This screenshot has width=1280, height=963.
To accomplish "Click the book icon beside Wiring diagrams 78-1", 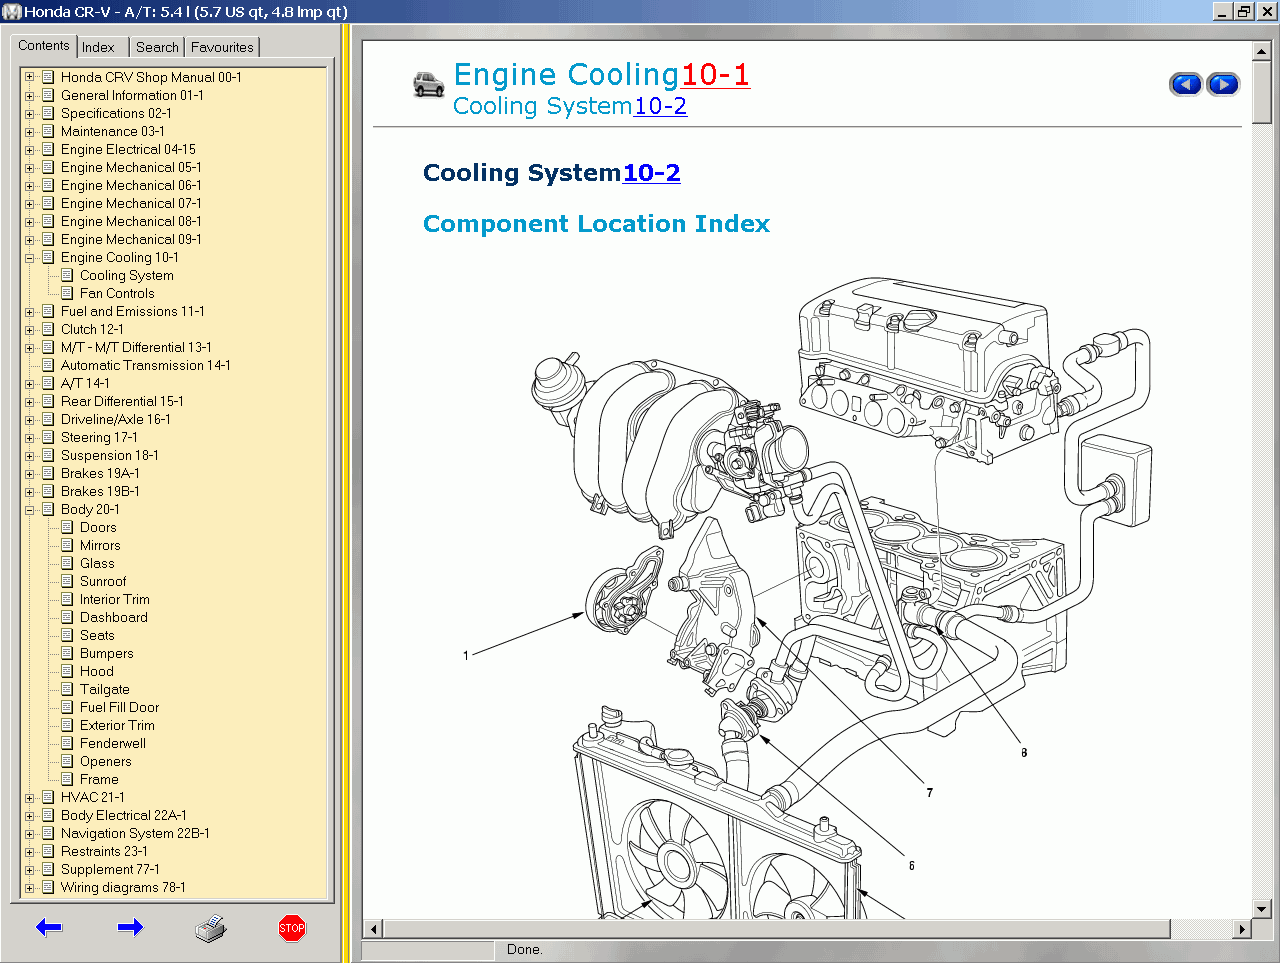I will pos(48,887).
